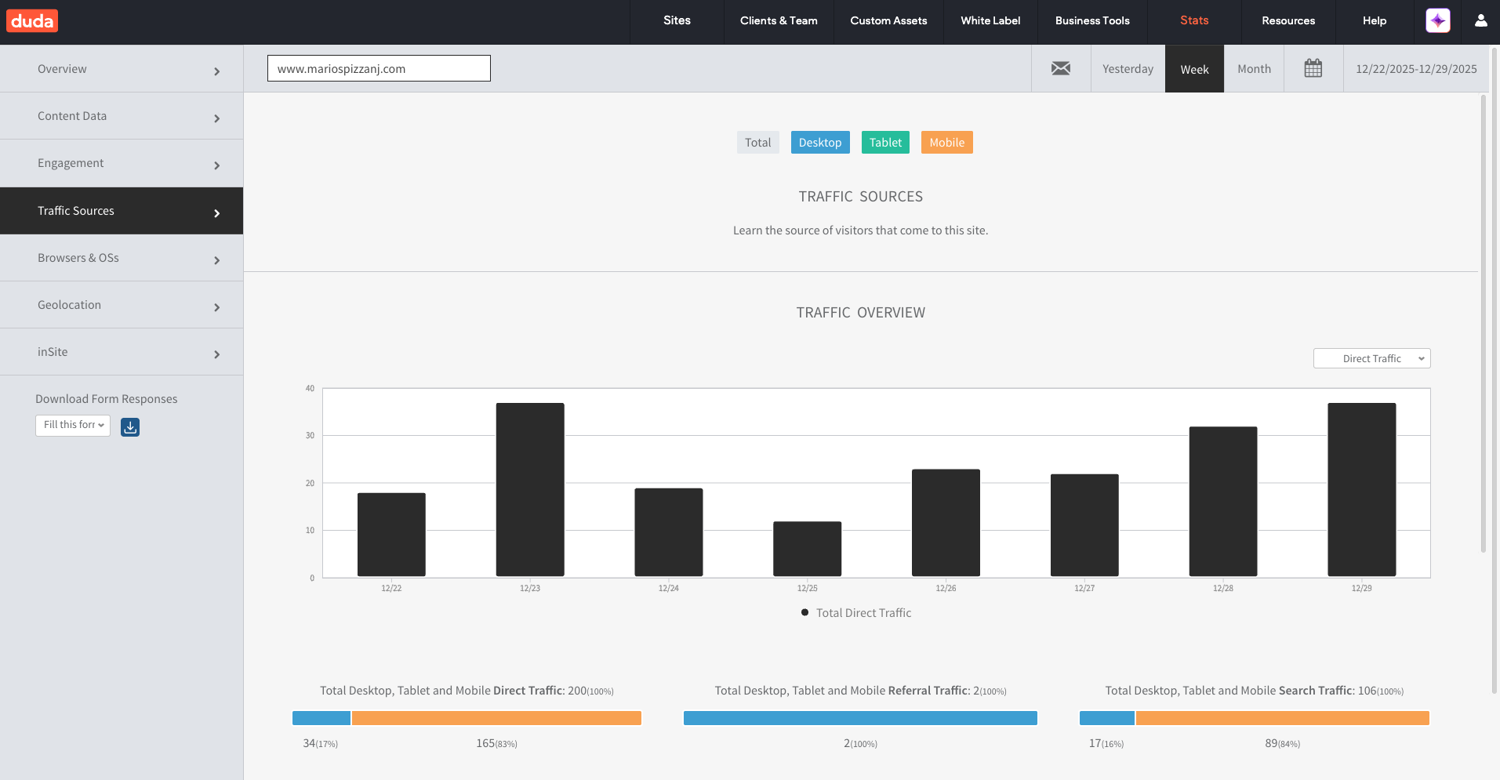Show the Total traffic filter
This screenshot has width=1500, height=780.
(757, 143)
